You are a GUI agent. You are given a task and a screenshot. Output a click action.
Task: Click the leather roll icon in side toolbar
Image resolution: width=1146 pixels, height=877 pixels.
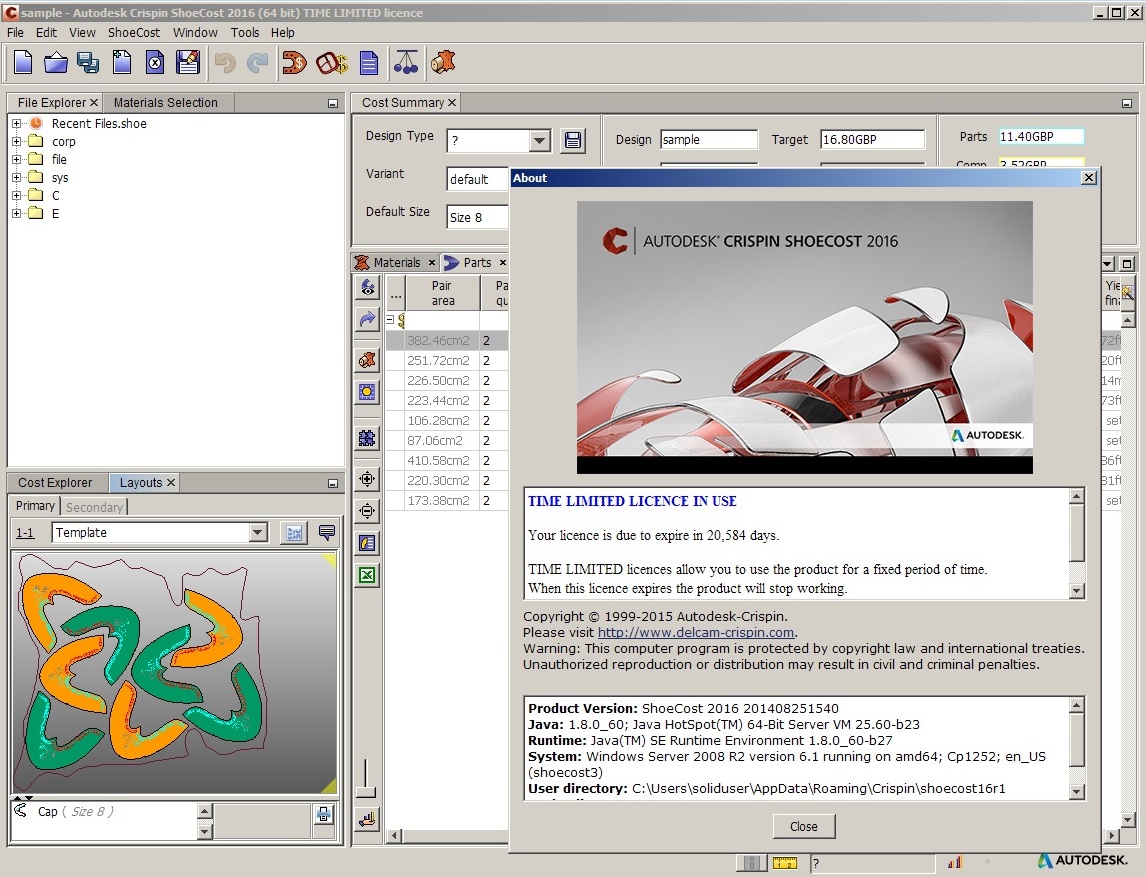368,360
